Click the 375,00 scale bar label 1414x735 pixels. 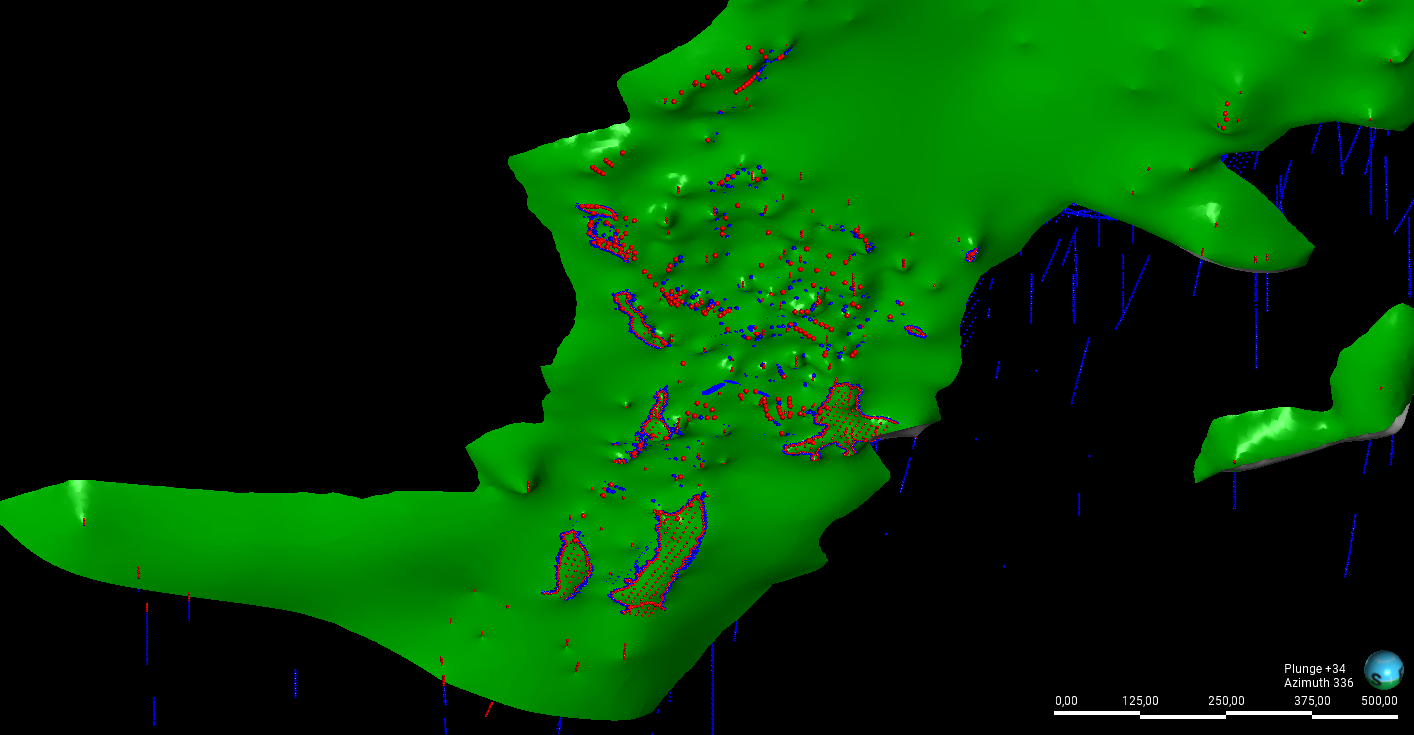[1312, 700]
